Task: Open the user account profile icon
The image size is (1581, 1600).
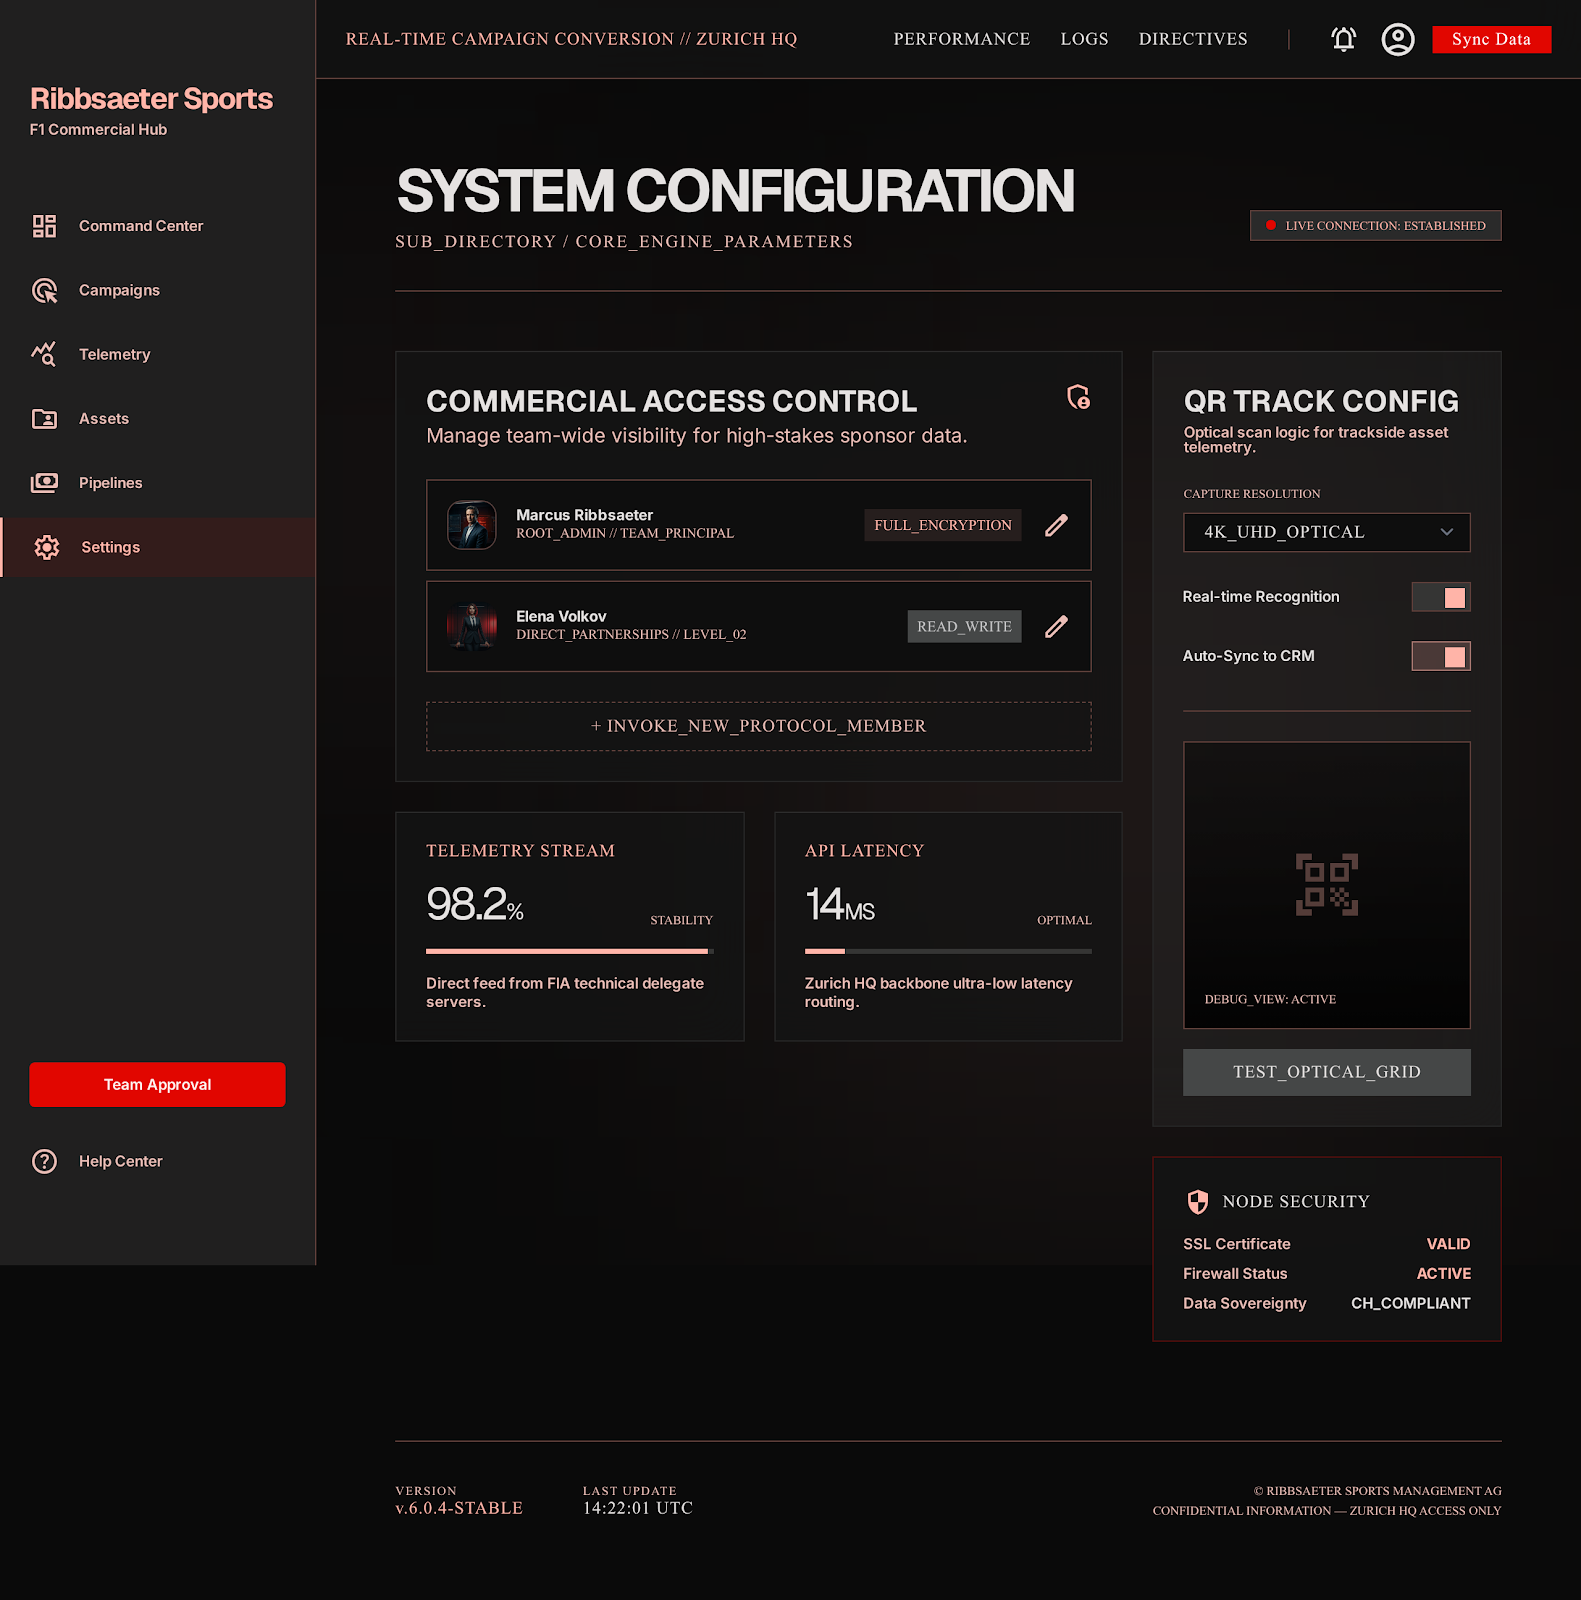Action: click(1397, 39)
